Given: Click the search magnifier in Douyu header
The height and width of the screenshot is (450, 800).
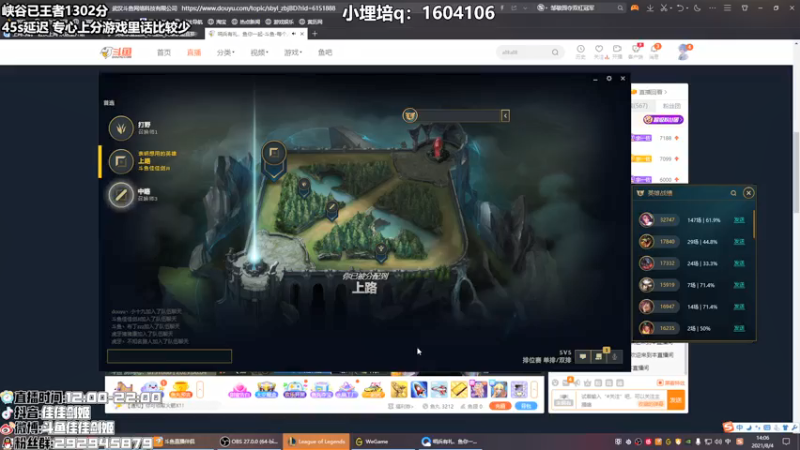Looking at the screenshot, I should pos(555,53).
